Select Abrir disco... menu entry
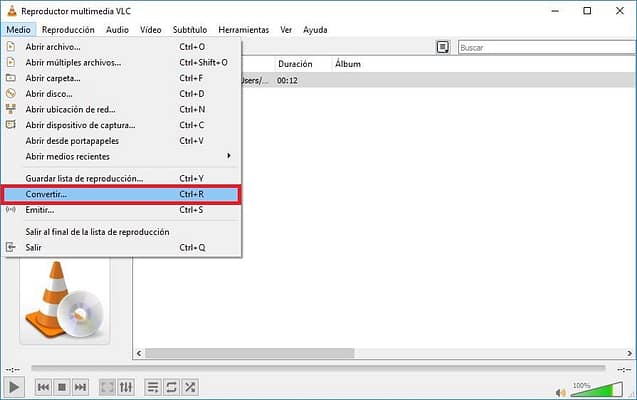Viewport: 637px width, 400px height. tap(121, 94)
